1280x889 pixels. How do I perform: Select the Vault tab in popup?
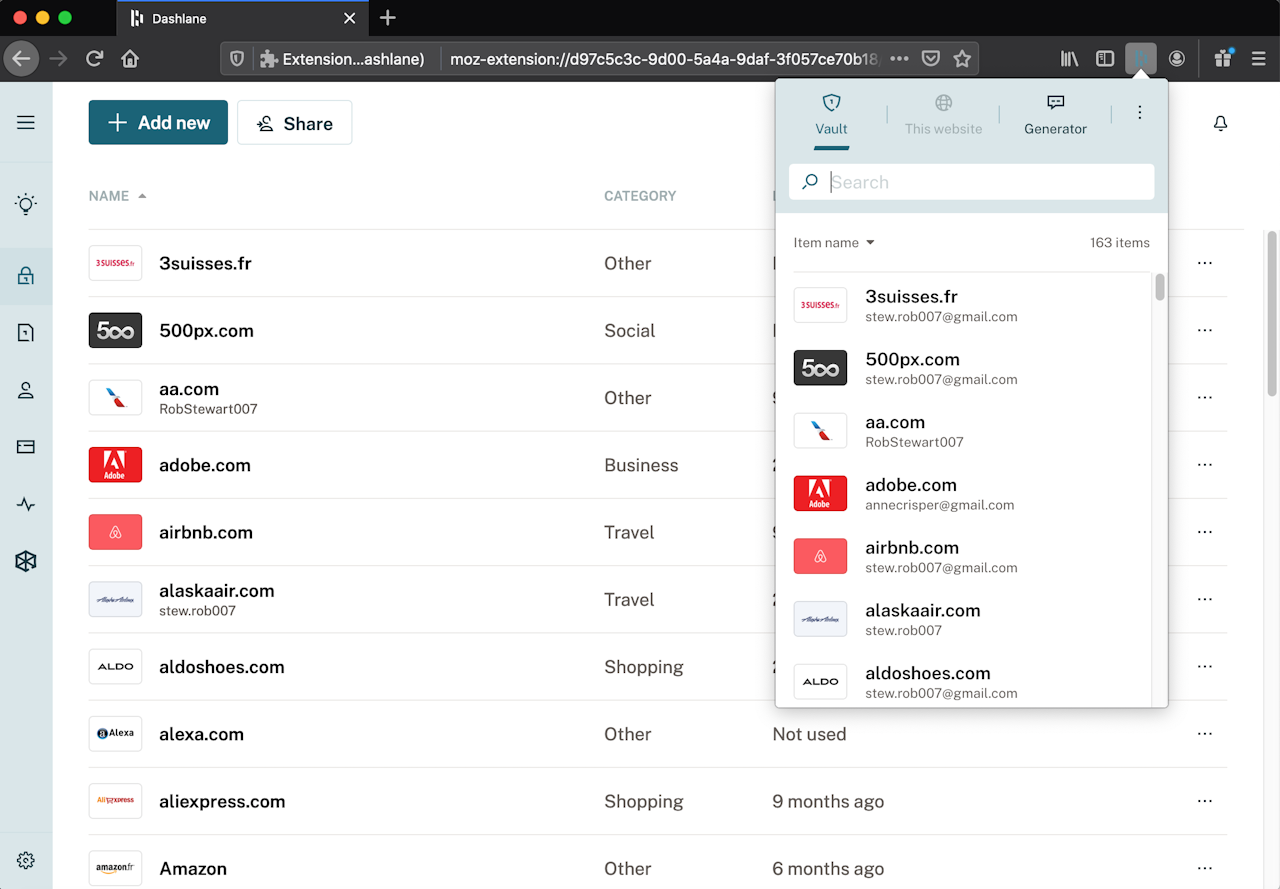click(831, 116)
